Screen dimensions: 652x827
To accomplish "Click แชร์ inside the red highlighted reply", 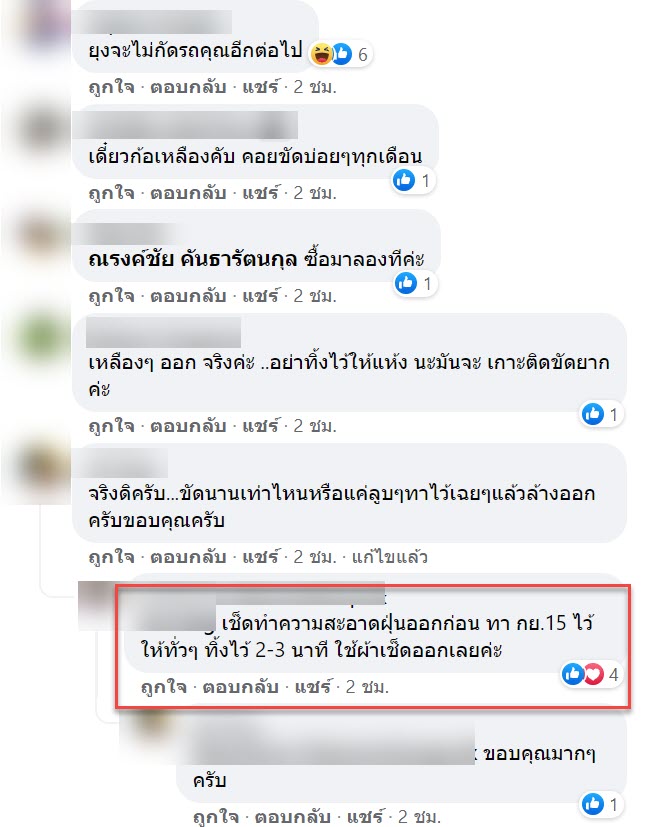I will (312, 687).
